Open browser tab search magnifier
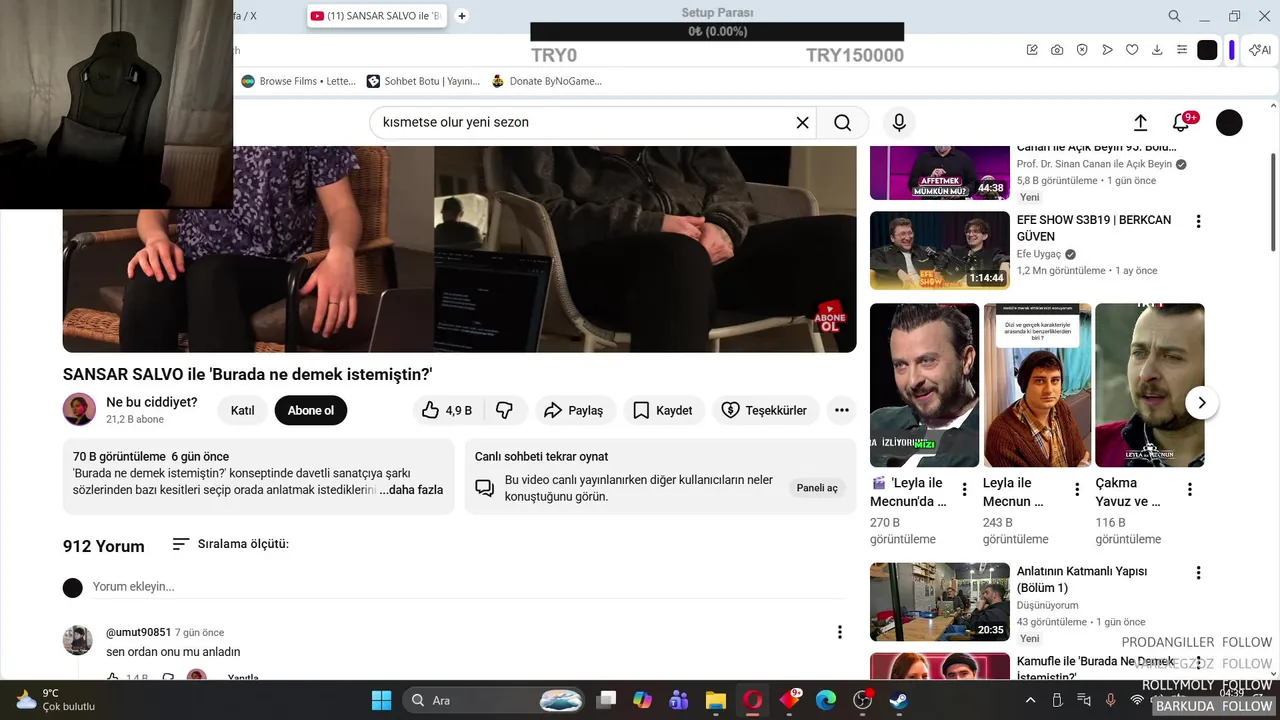Viewport: 1280px width, 720px height. pyautogui.click(x=1175, y=16)
